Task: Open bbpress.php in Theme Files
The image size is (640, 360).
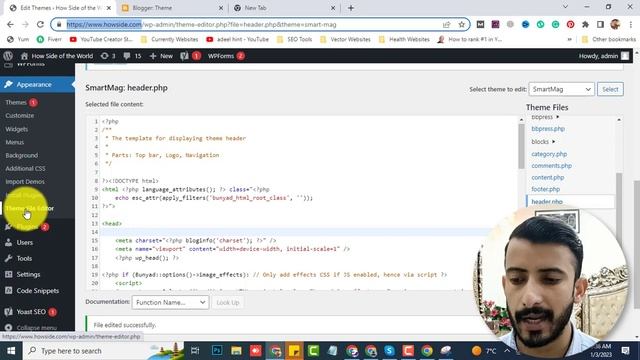Action: click(x=548, y=129)
